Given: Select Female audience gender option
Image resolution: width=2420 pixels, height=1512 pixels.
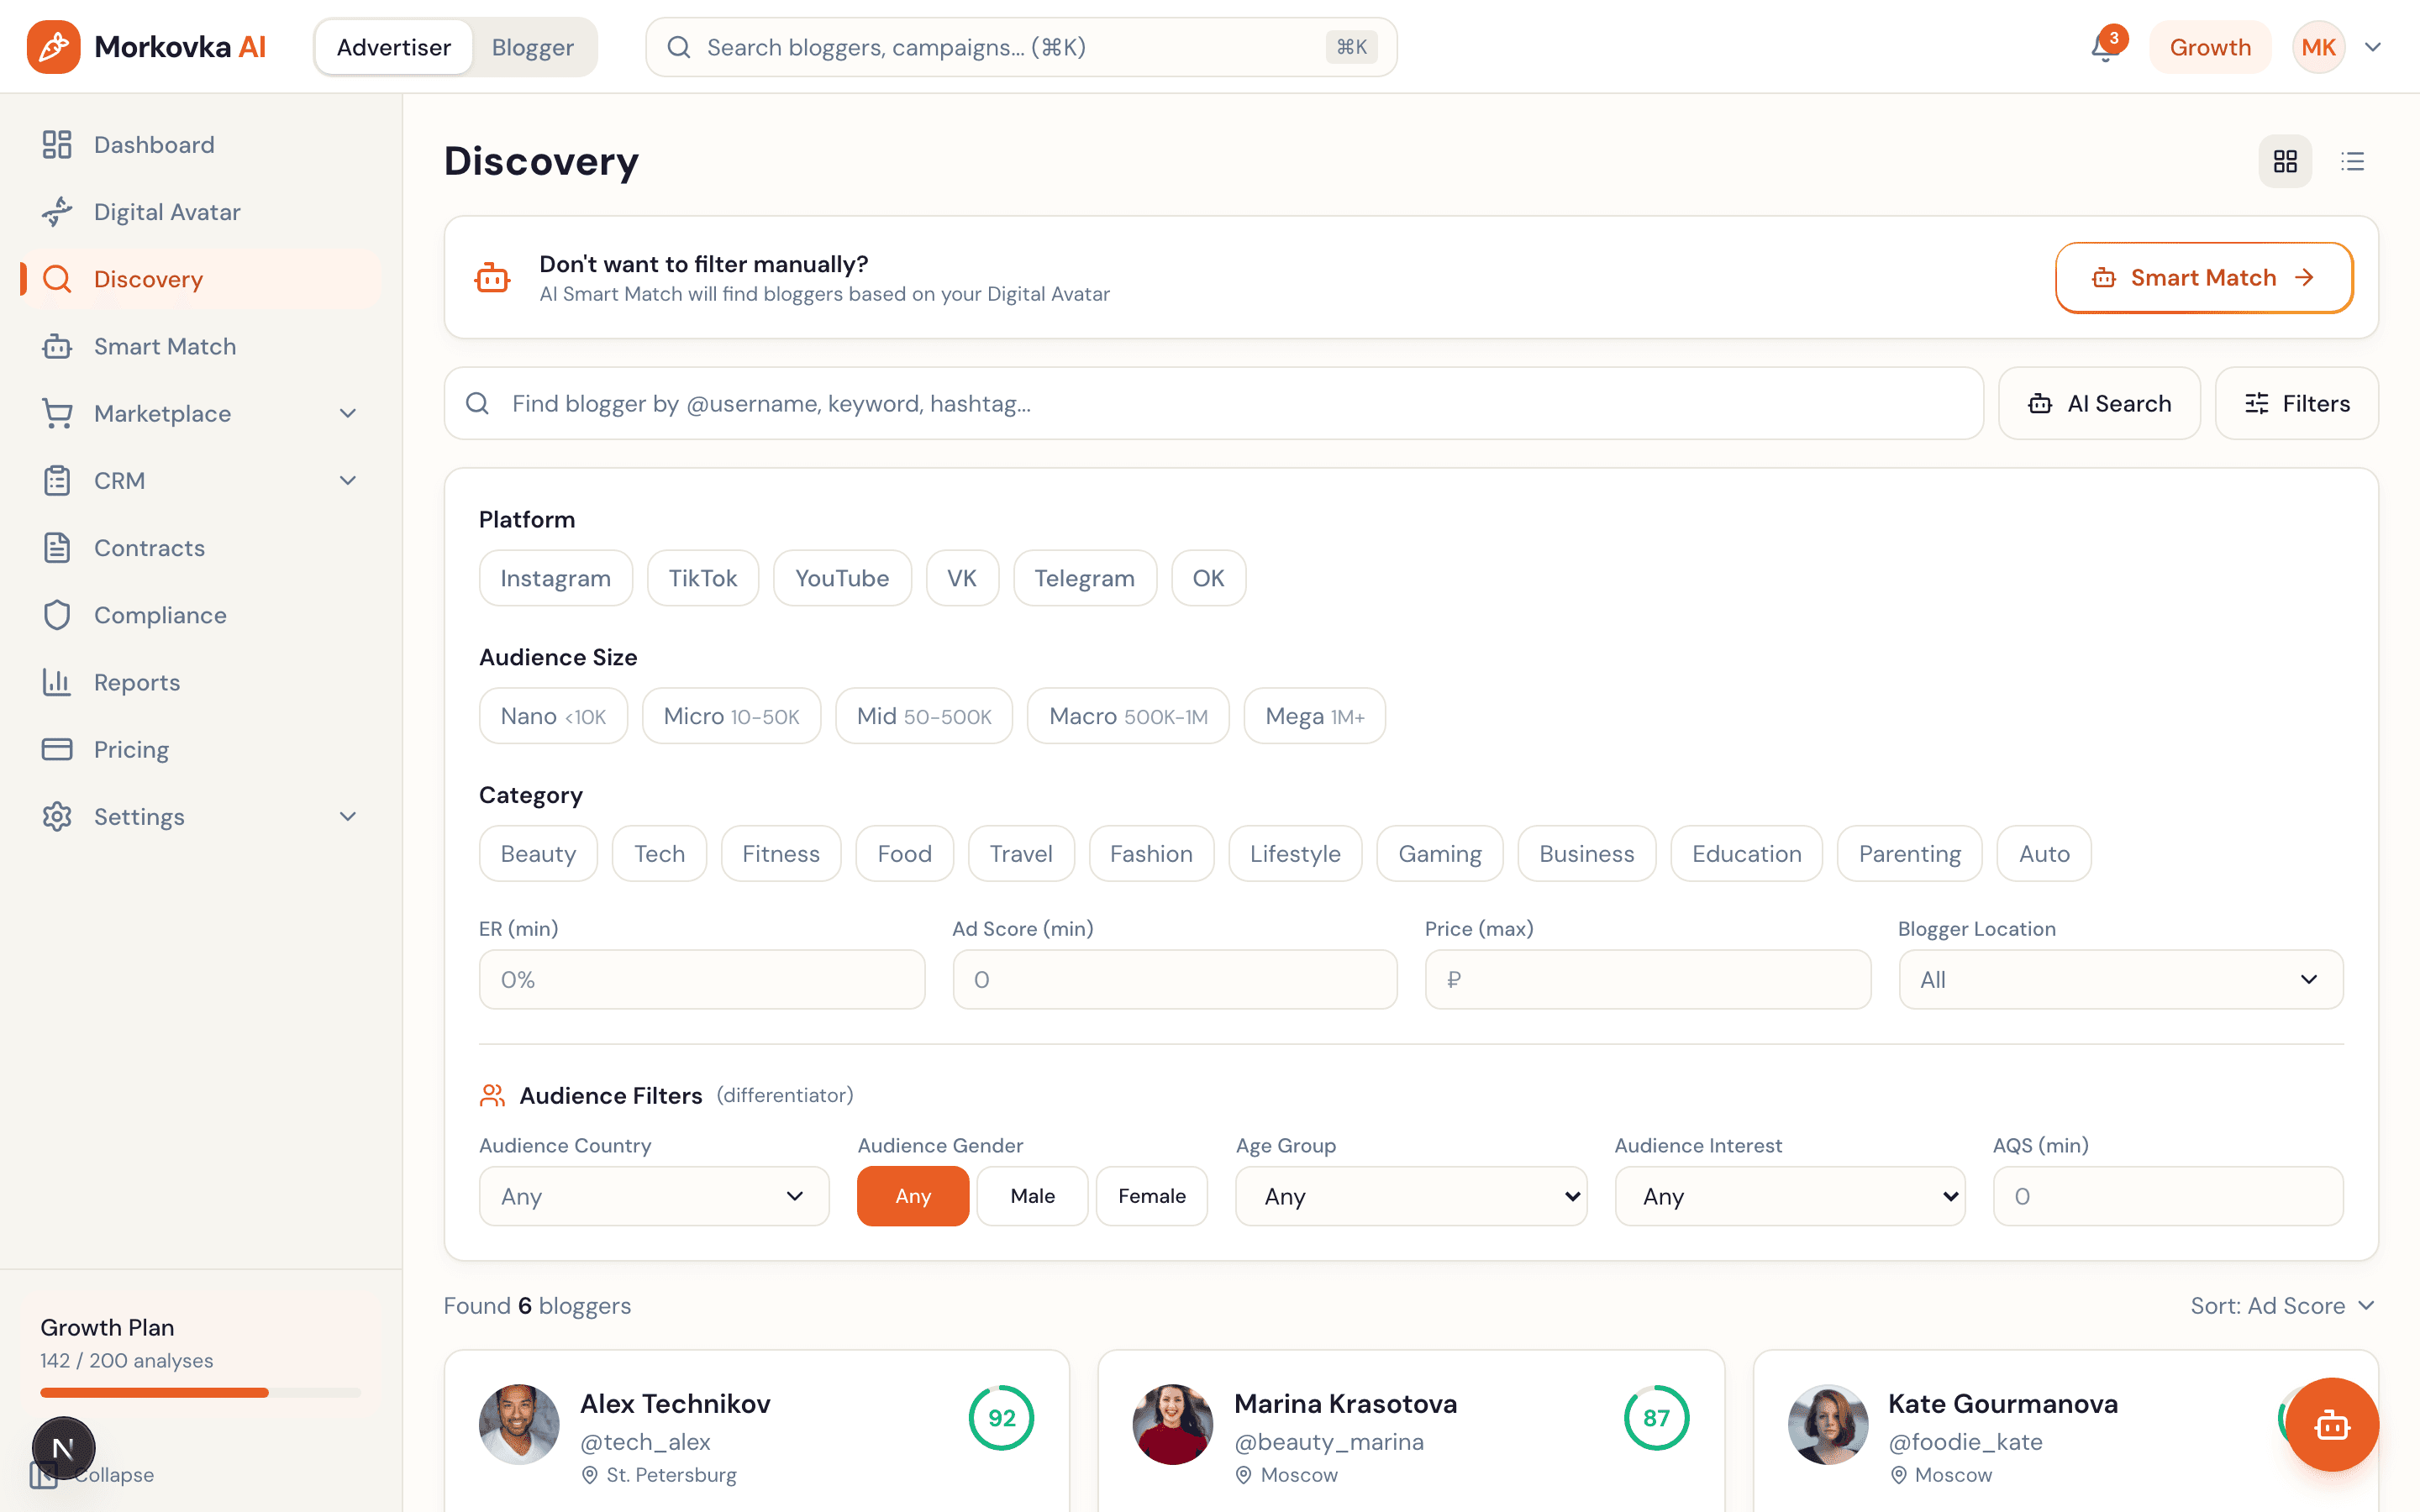Looking at the screenshot, I should coord(1151,1196).
